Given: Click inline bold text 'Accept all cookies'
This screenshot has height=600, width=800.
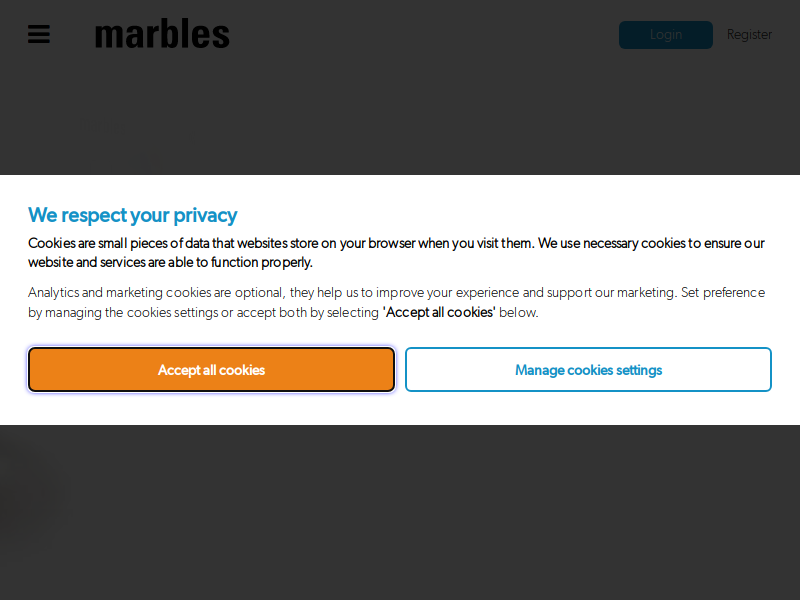Looking at the screenshot, I should point(439,312).
